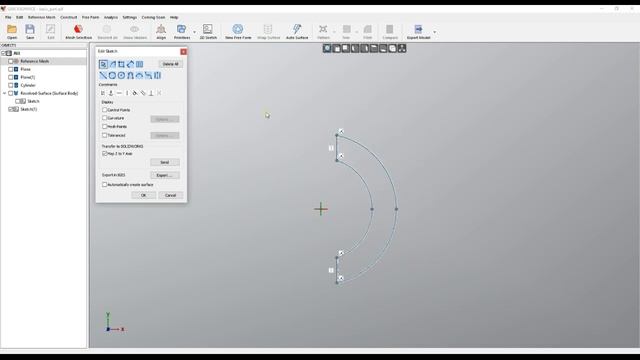Click the Pattern toolbar icon
This screenshot has width=640, height=360.
(x=323, y=31)
